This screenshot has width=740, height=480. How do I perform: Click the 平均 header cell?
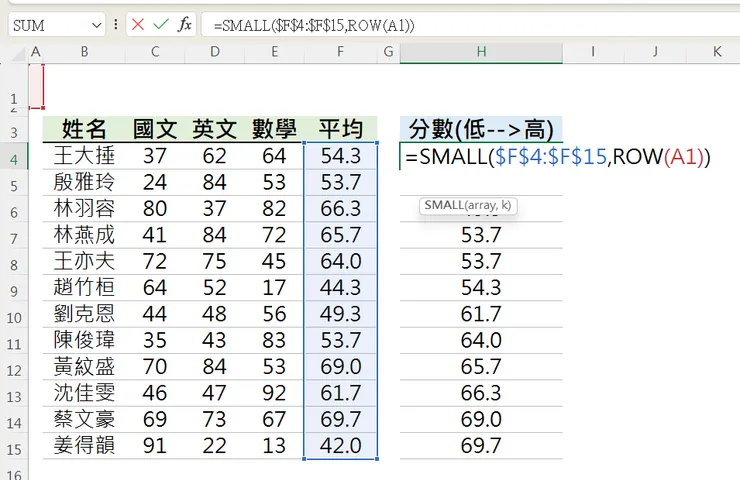tap(340, 129)
